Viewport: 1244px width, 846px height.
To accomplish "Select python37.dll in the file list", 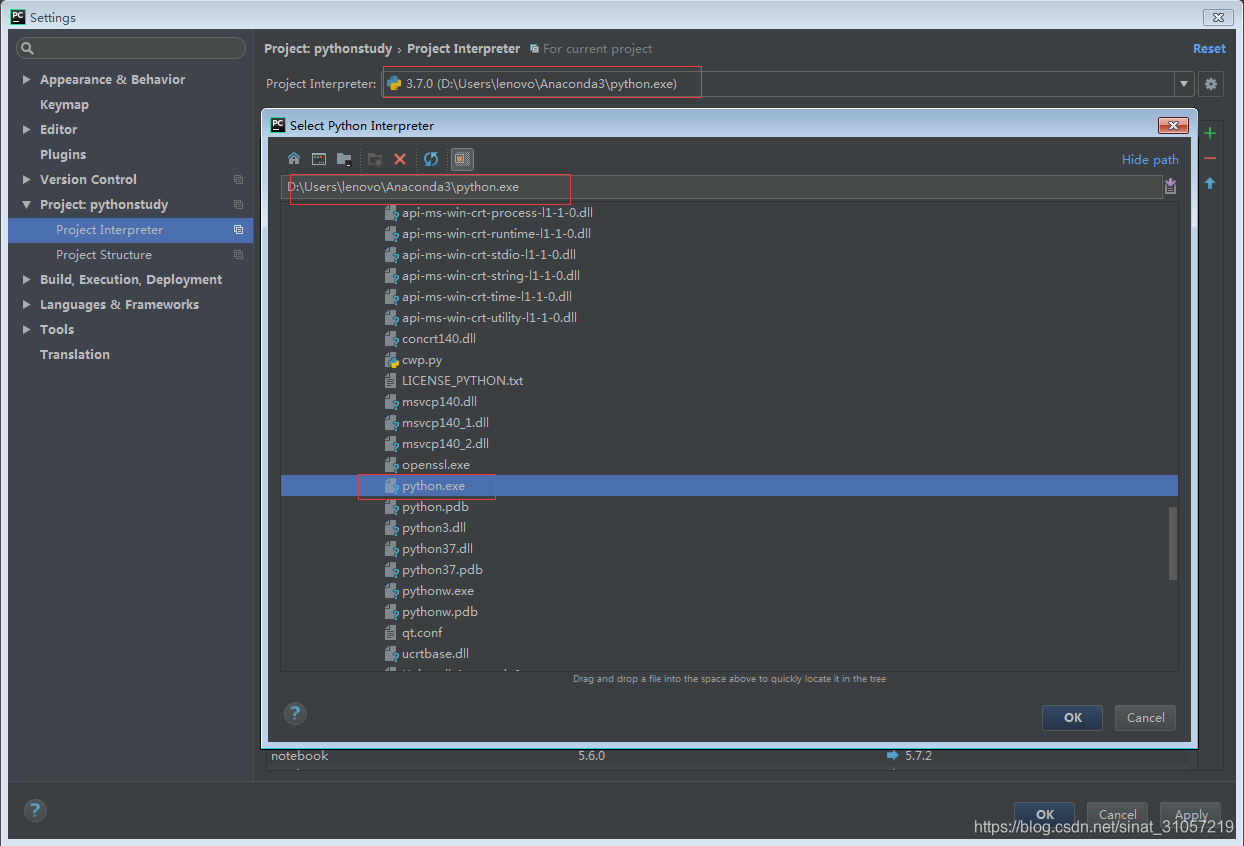I will [x=437, y=548].
